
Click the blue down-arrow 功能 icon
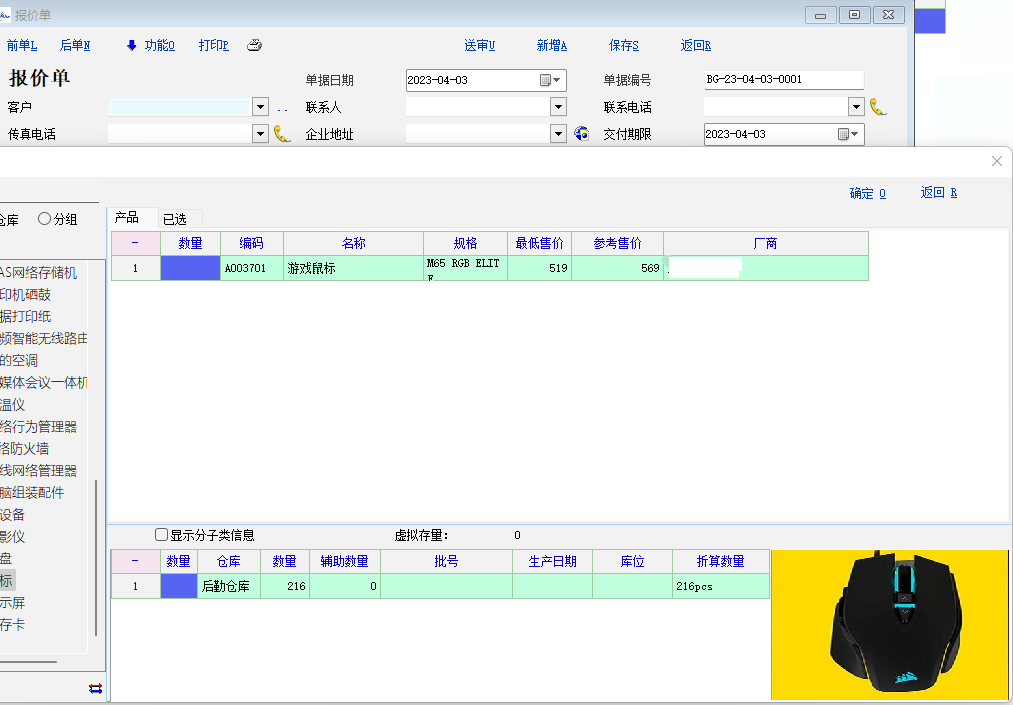click(131, 45)
